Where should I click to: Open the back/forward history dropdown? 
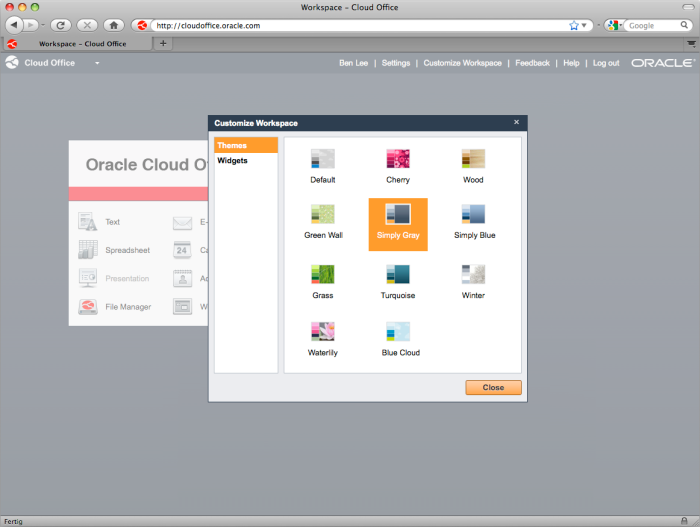pos(43,25)
